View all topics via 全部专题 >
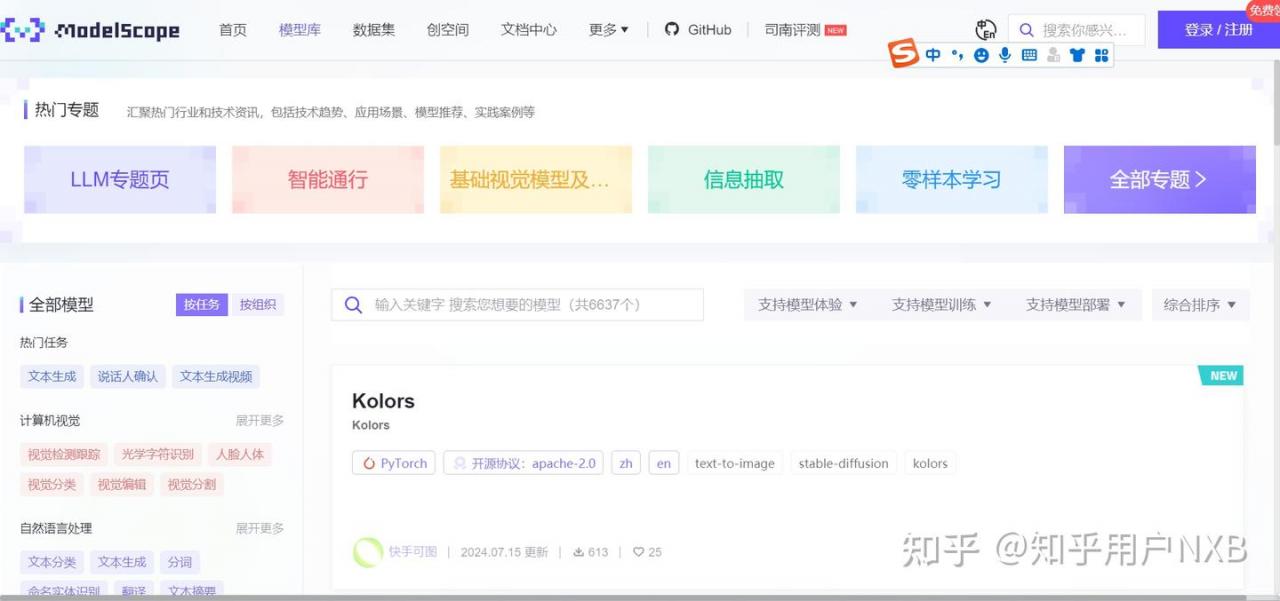The image size is (1280, 601). pyautogui.click(x=1160, y=180)
